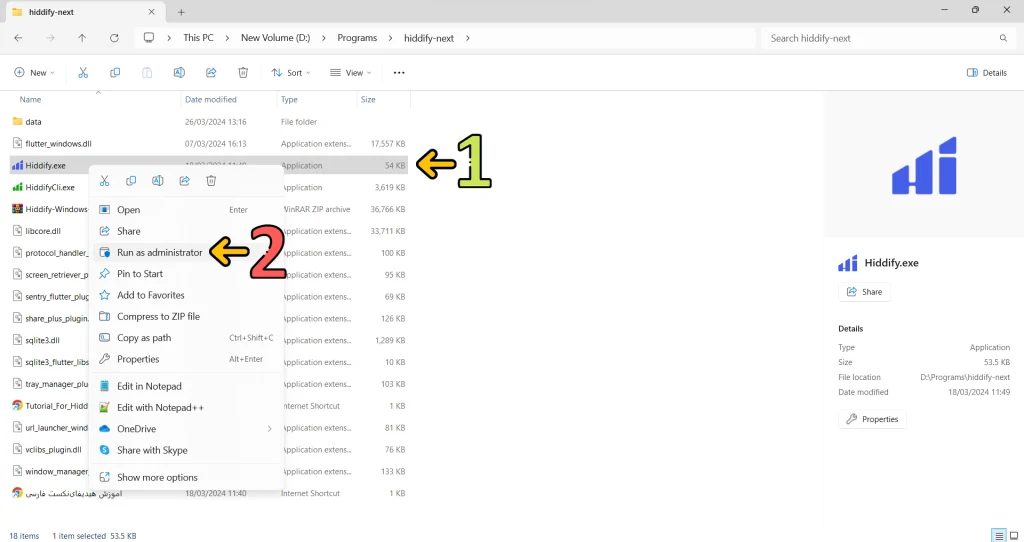Choose Share from the context menu
Viewport: 1024px width, 542px height.
point(186,231)
